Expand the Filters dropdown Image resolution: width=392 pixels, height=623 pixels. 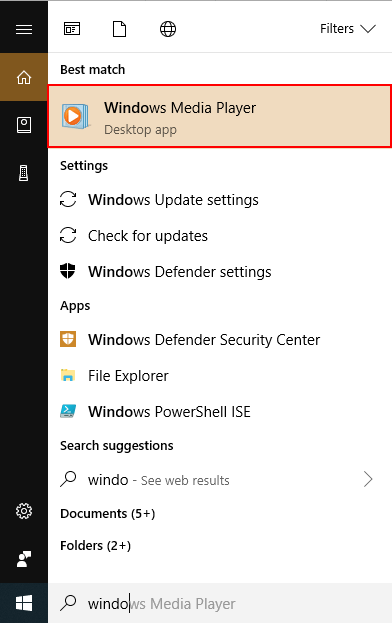coord(348,29)
